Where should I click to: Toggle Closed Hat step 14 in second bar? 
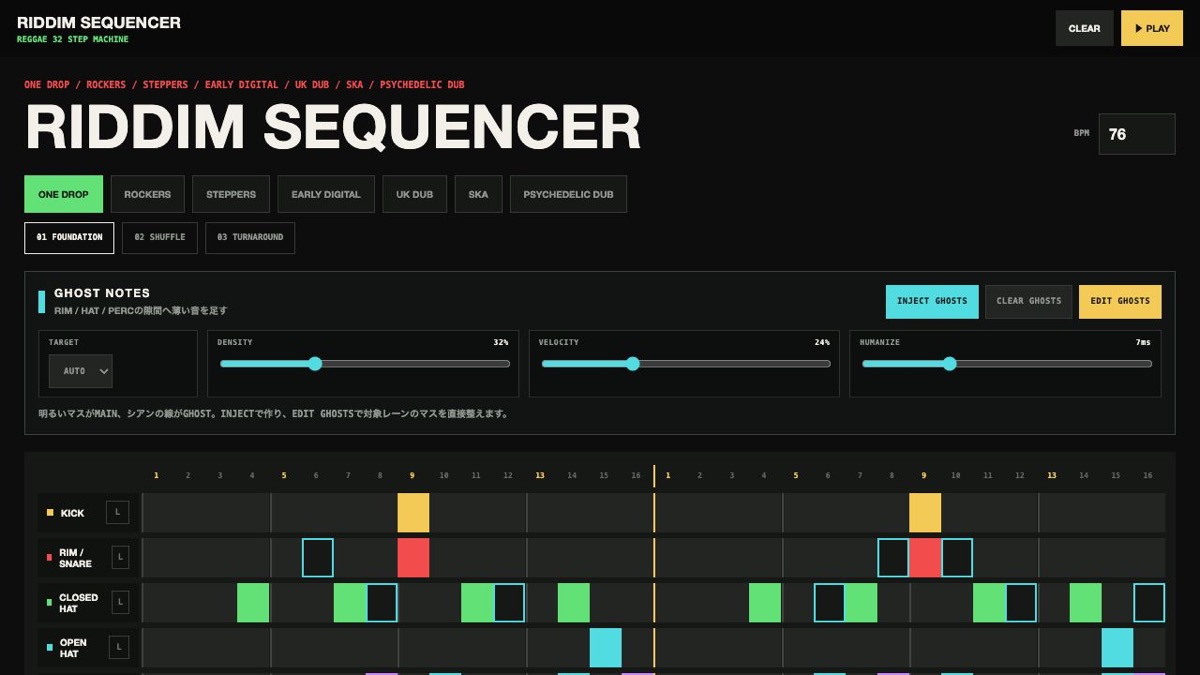point(1086,603)
